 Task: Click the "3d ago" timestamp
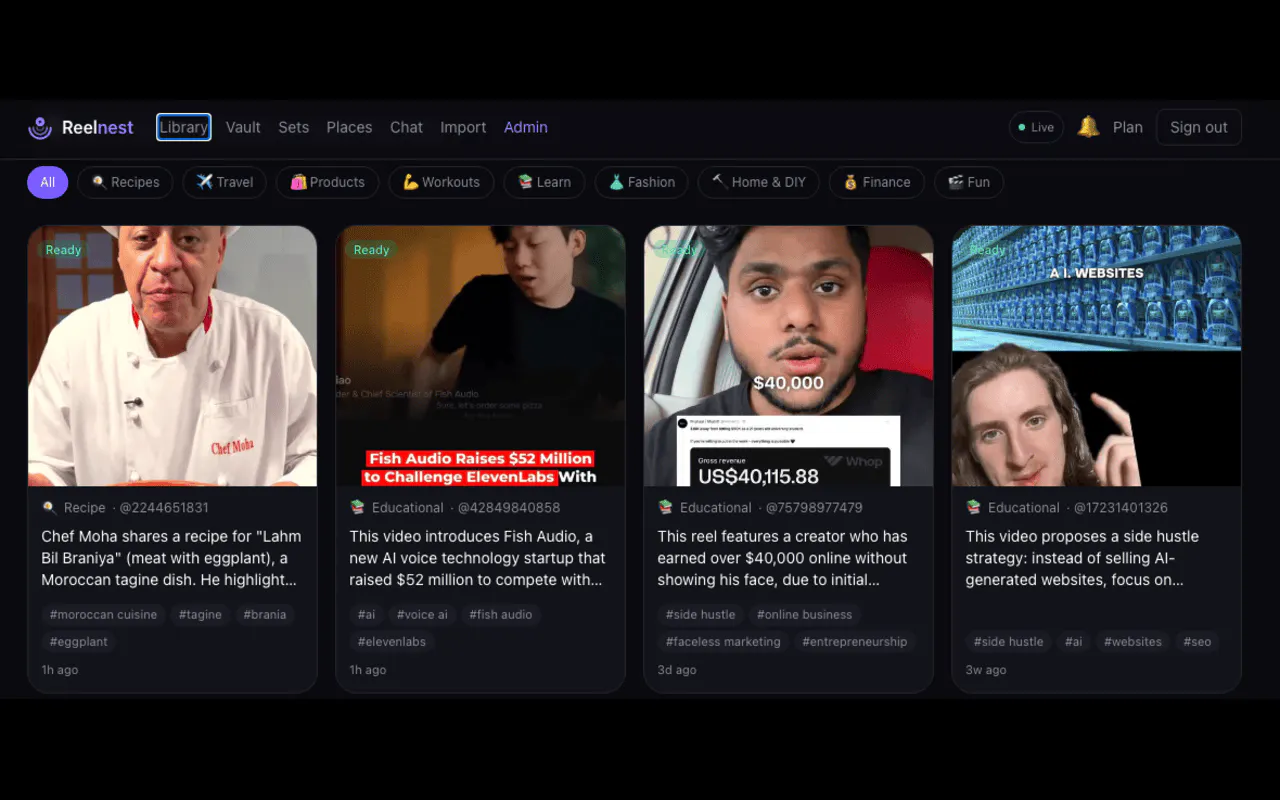click(x=677, y=670)
